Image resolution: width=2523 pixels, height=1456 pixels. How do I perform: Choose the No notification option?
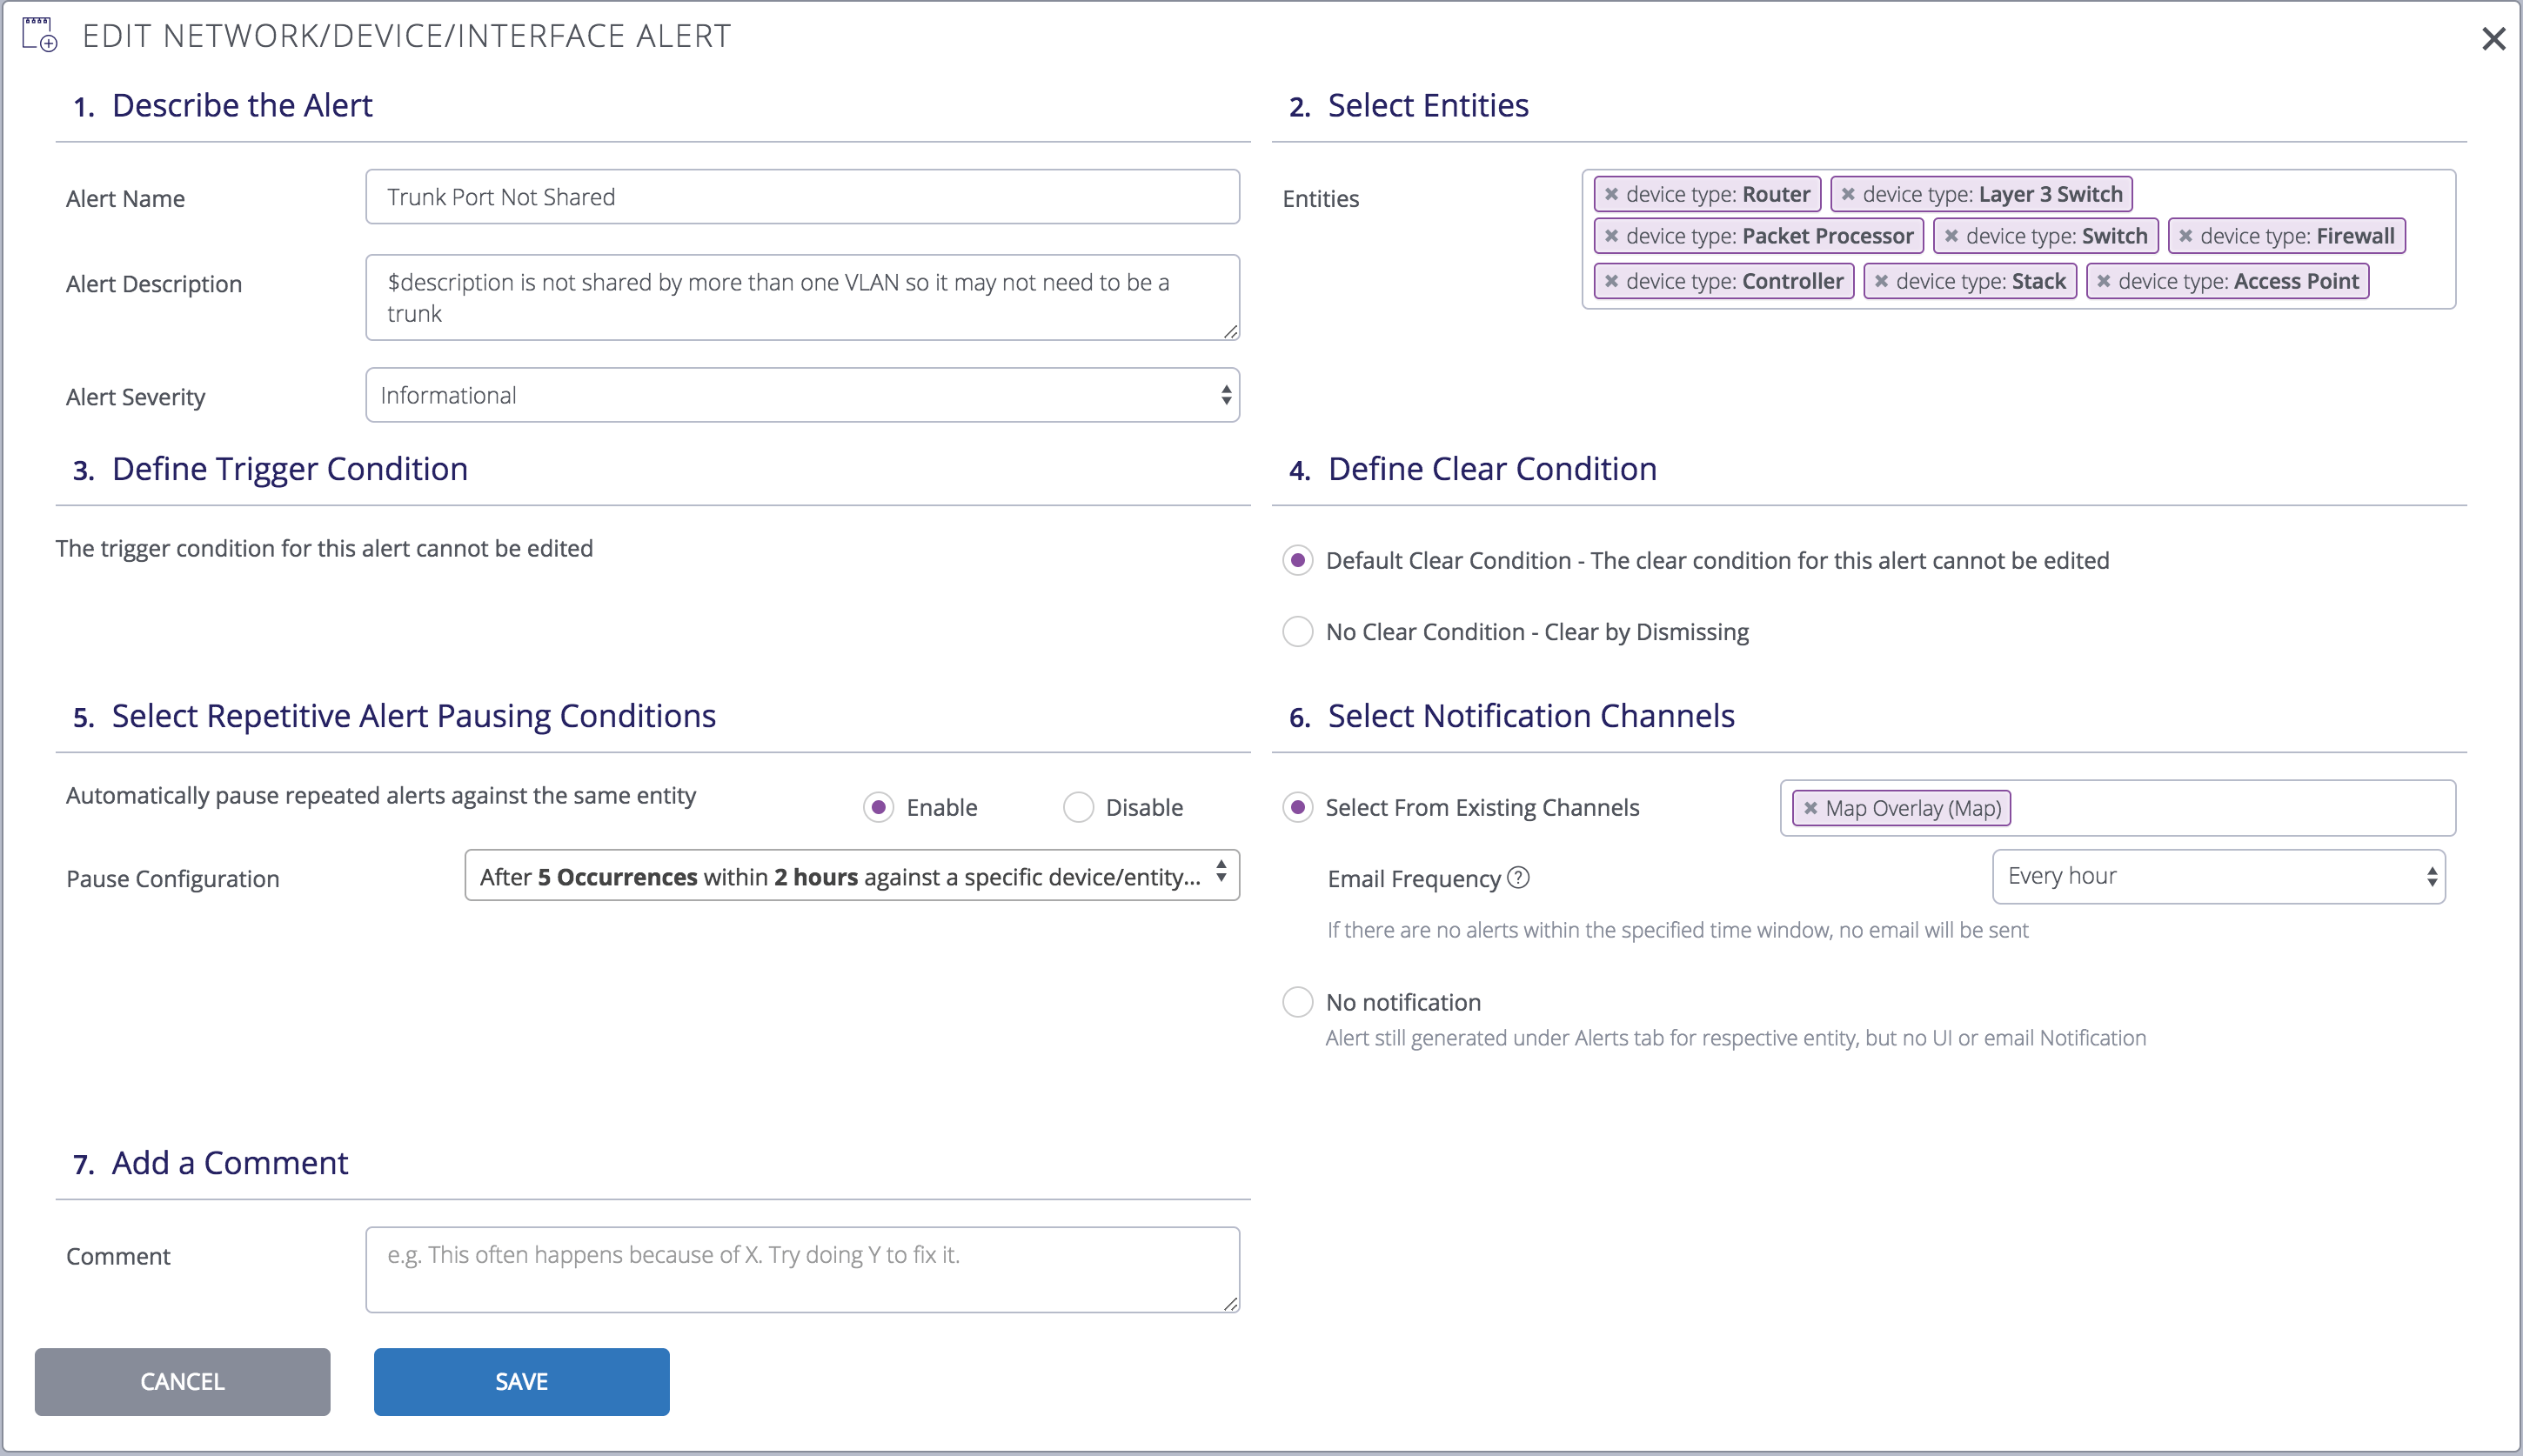(1297, 1002)
